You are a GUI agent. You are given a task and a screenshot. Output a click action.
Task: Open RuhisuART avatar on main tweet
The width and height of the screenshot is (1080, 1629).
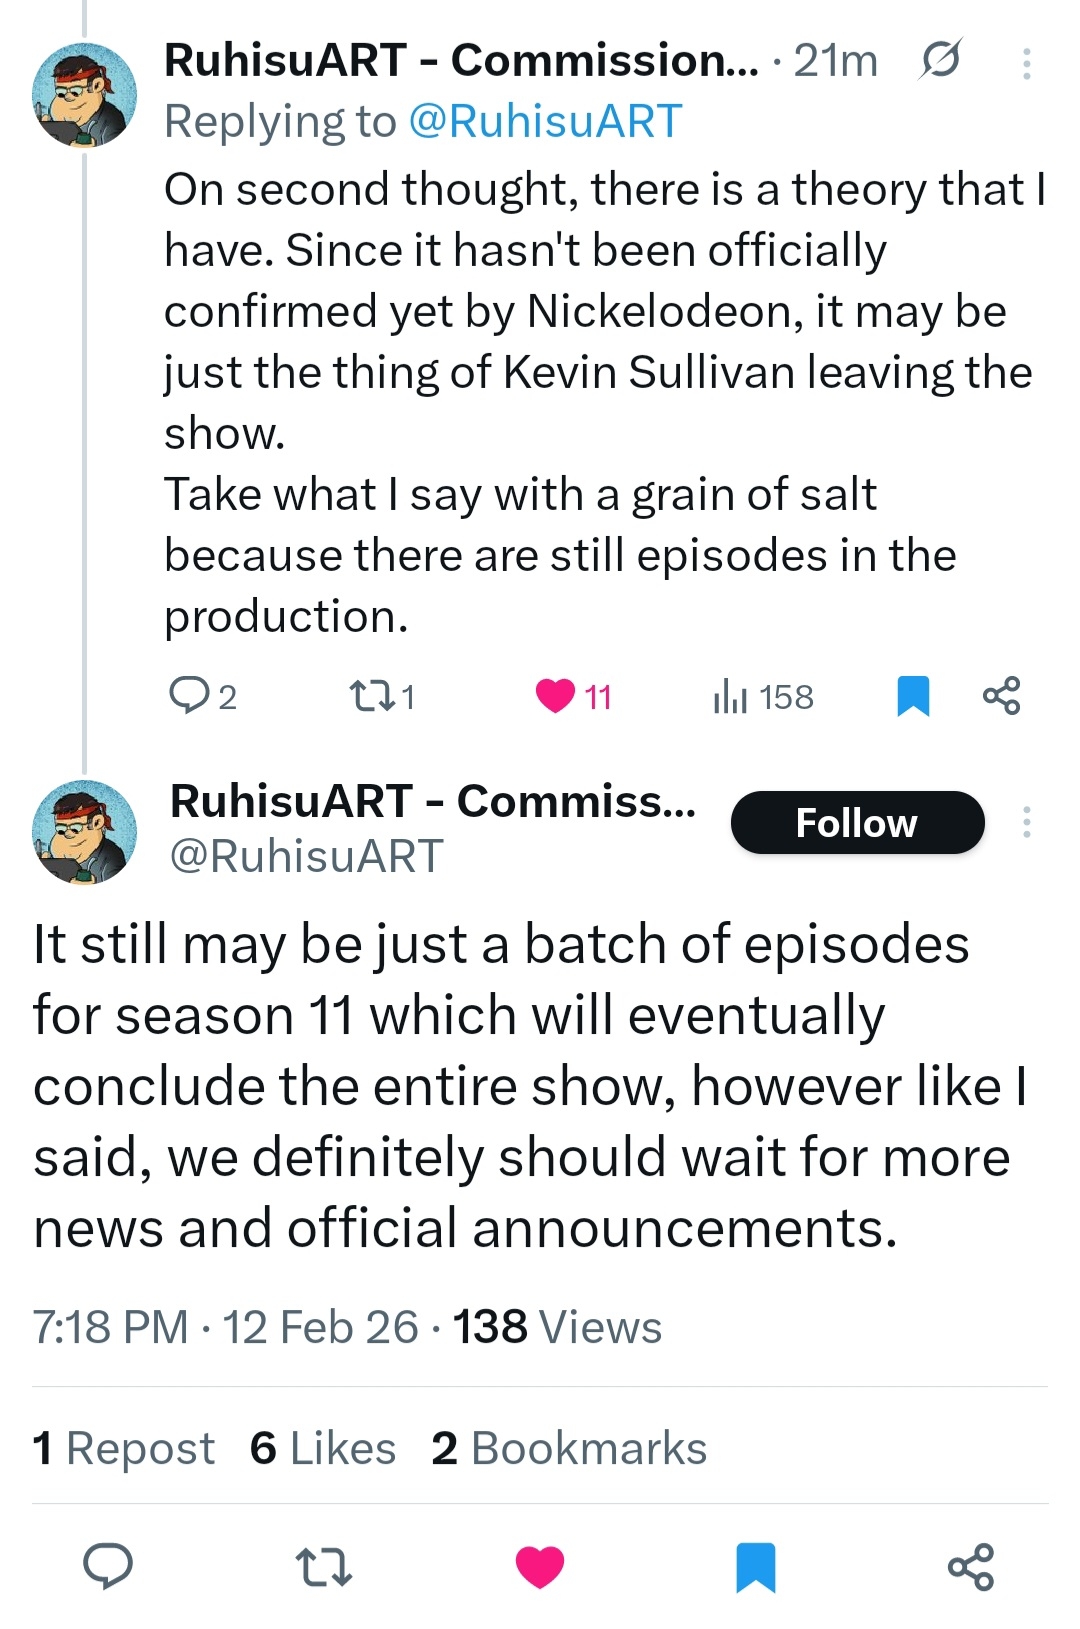[85, 832]
